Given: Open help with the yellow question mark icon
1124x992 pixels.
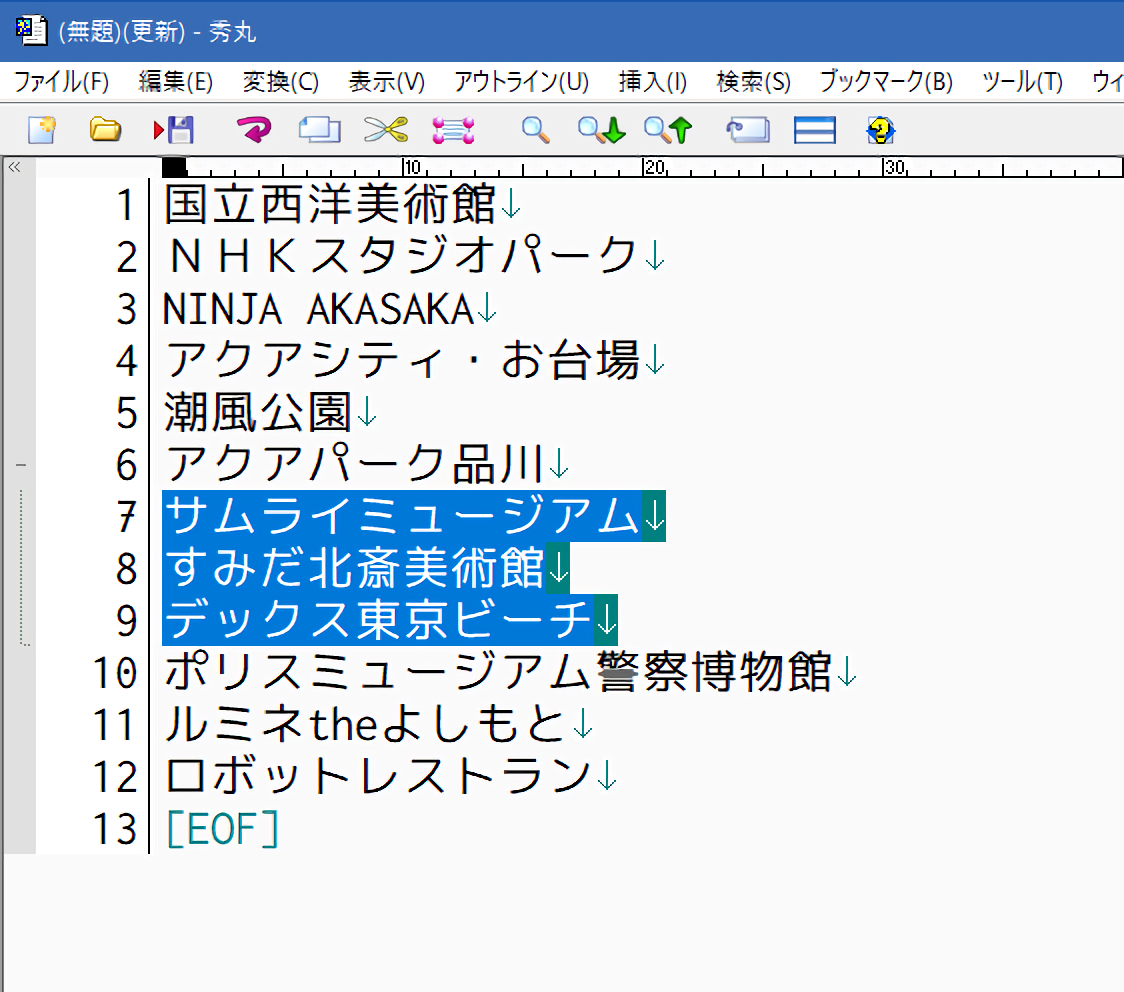Looking at the screenshot, I should tap(880, 129).
